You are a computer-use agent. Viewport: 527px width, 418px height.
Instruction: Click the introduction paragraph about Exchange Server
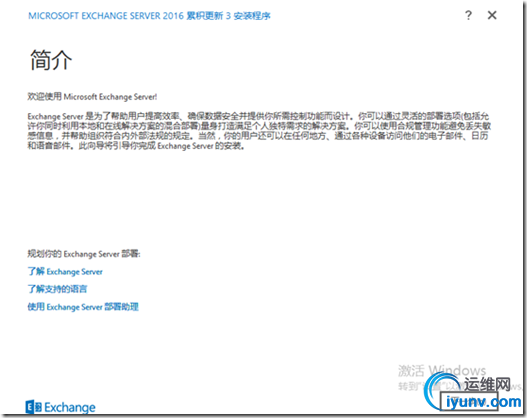tap(259, 131)
